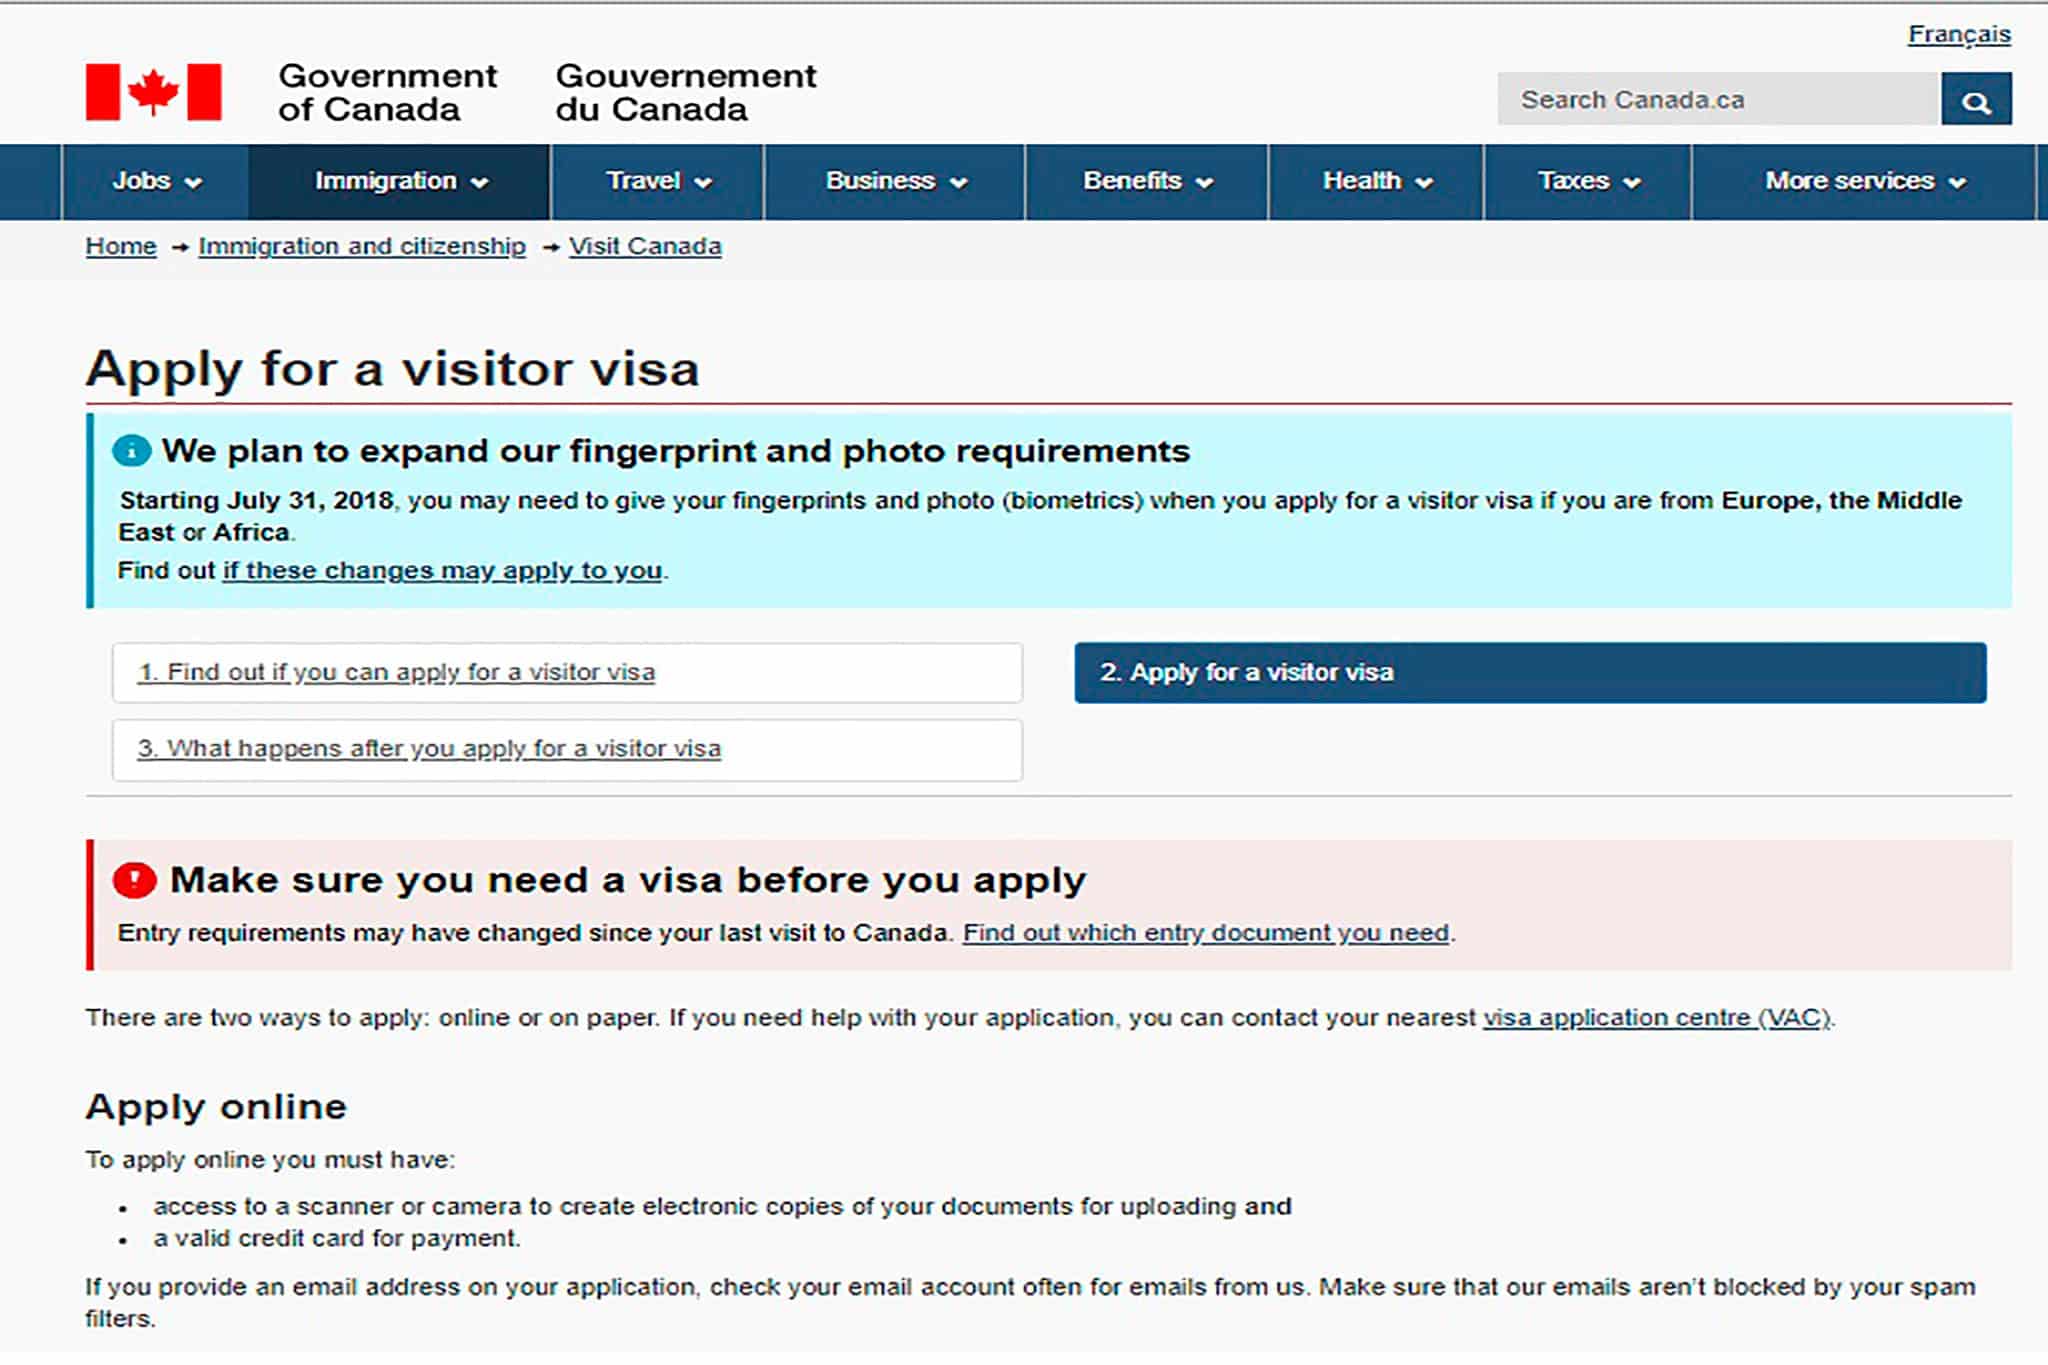Go to Home breadcrumb link
The height and width of the screenshot is (1365, 2048).
click(121, 246)
